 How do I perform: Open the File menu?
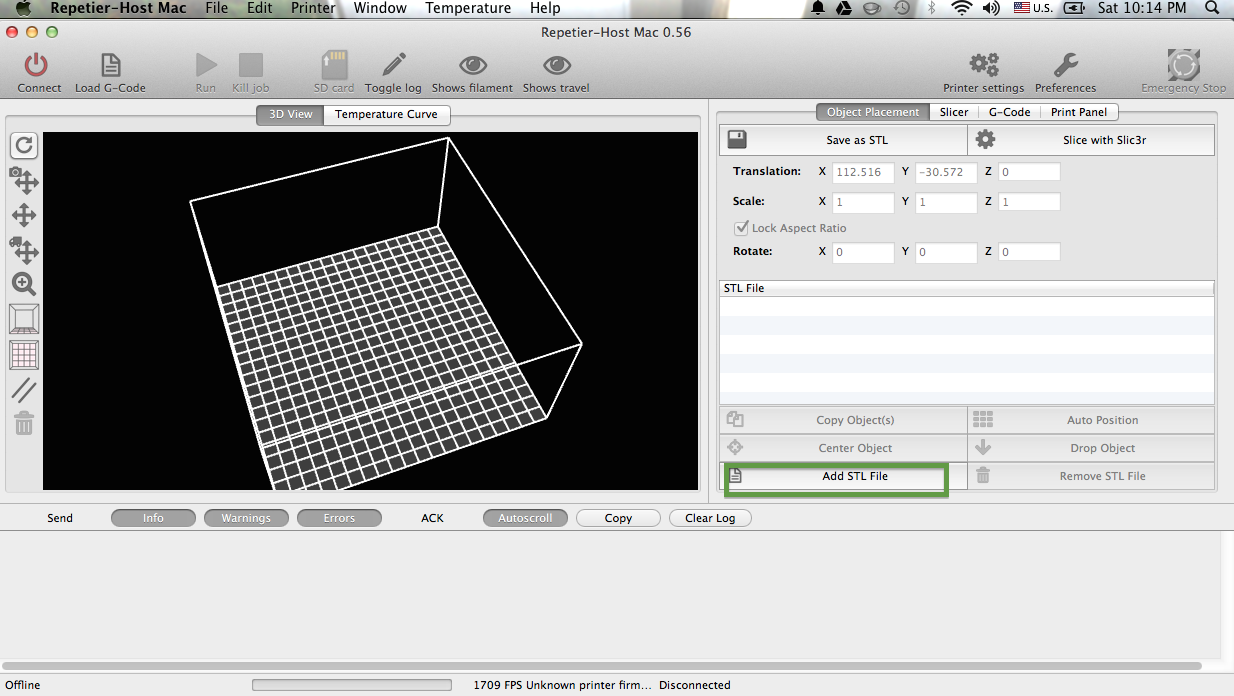click(x=216, y=8)
